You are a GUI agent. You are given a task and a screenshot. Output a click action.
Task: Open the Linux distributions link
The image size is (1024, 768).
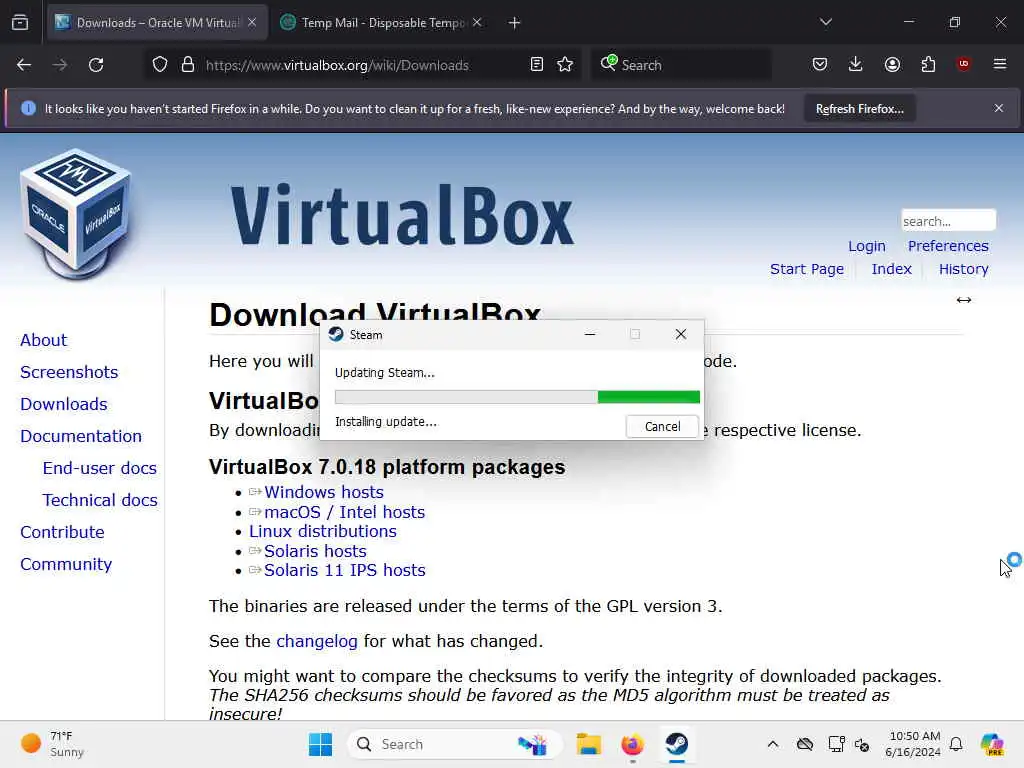click(323, 532)
